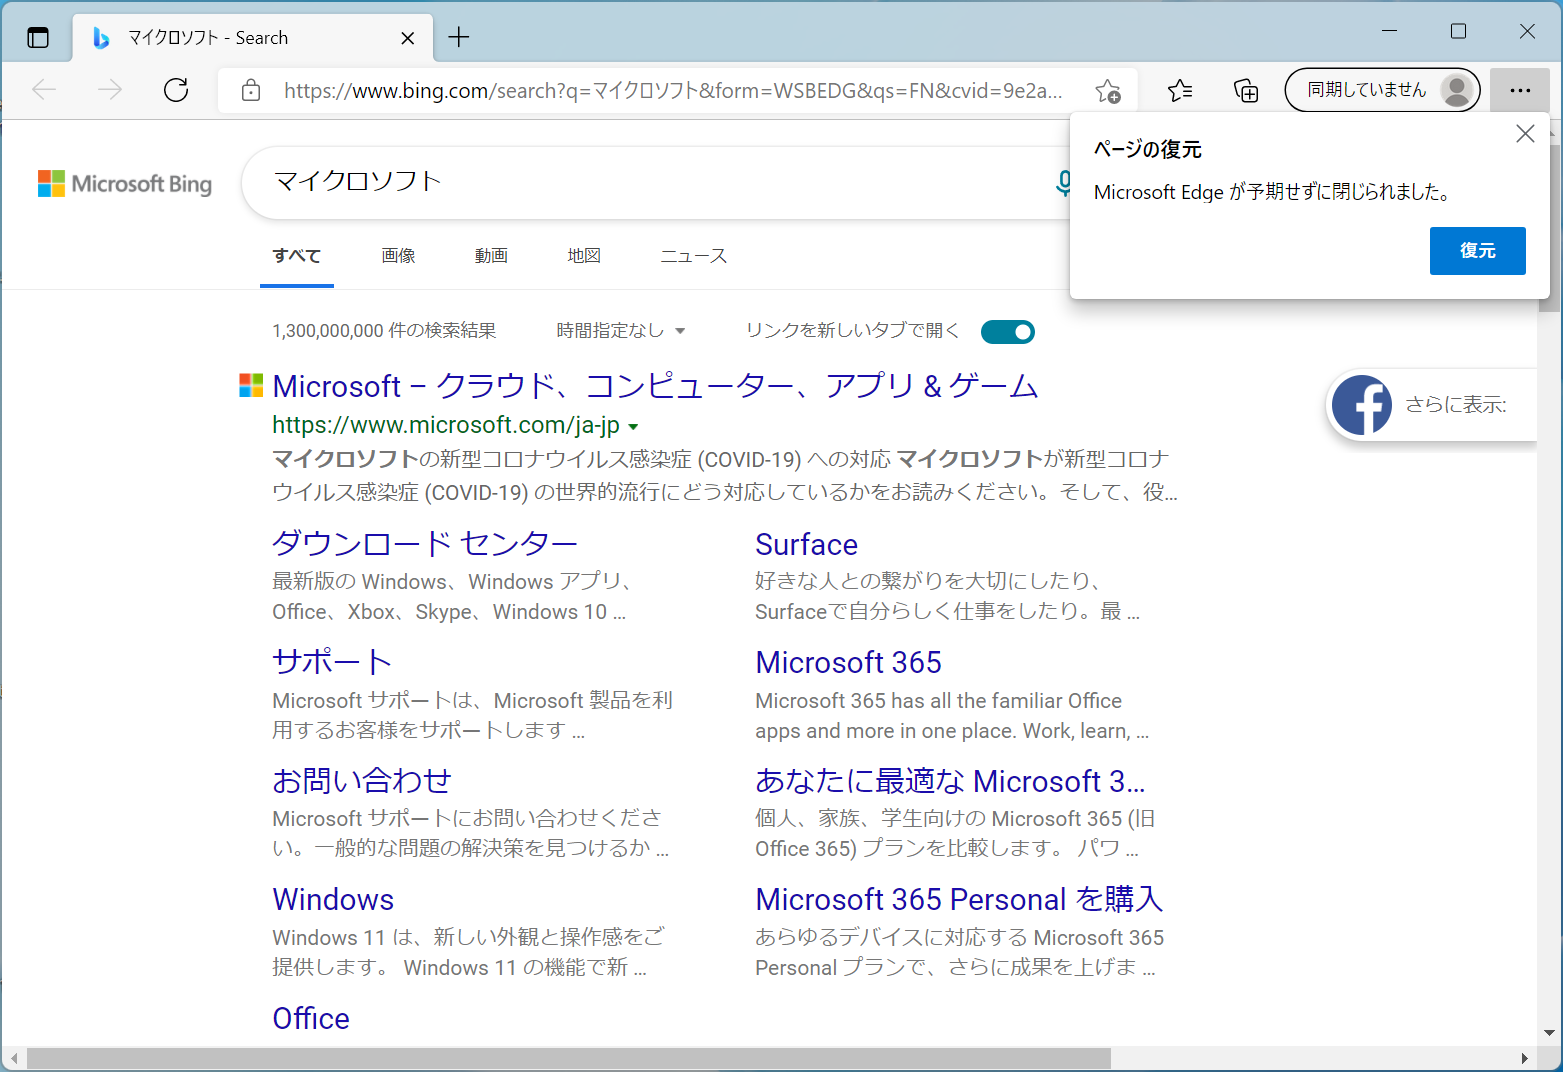Click the 同期していません profile button
This screenshot has height=1072, width=1563.
click(1382, 90)
